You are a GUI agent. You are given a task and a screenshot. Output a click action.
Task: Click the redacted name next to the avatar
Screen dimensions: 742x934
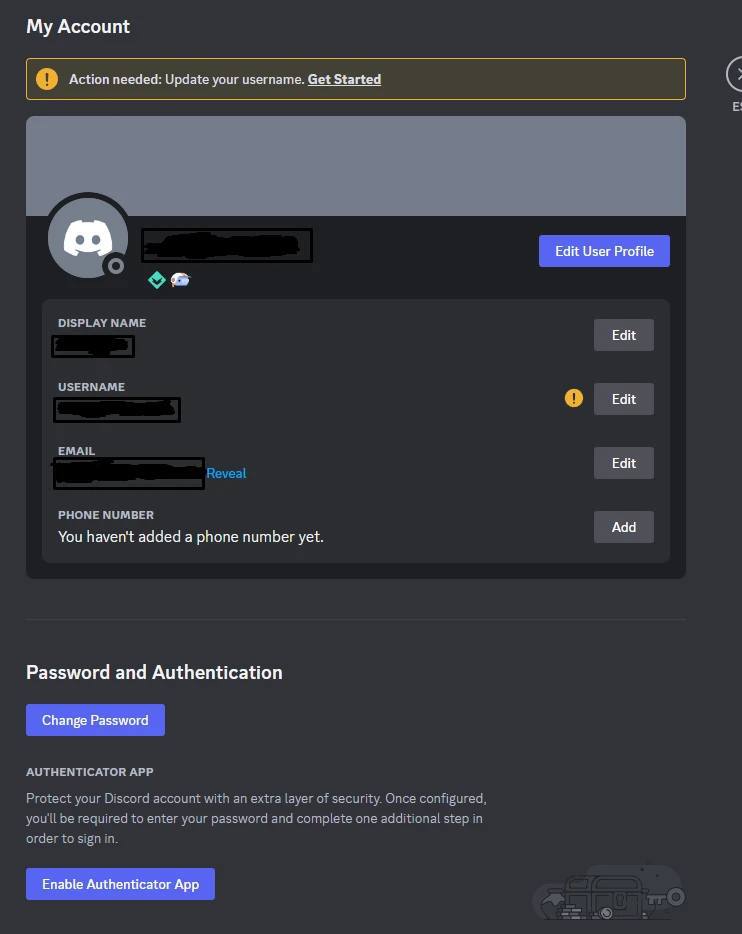(x=227, y=245)
